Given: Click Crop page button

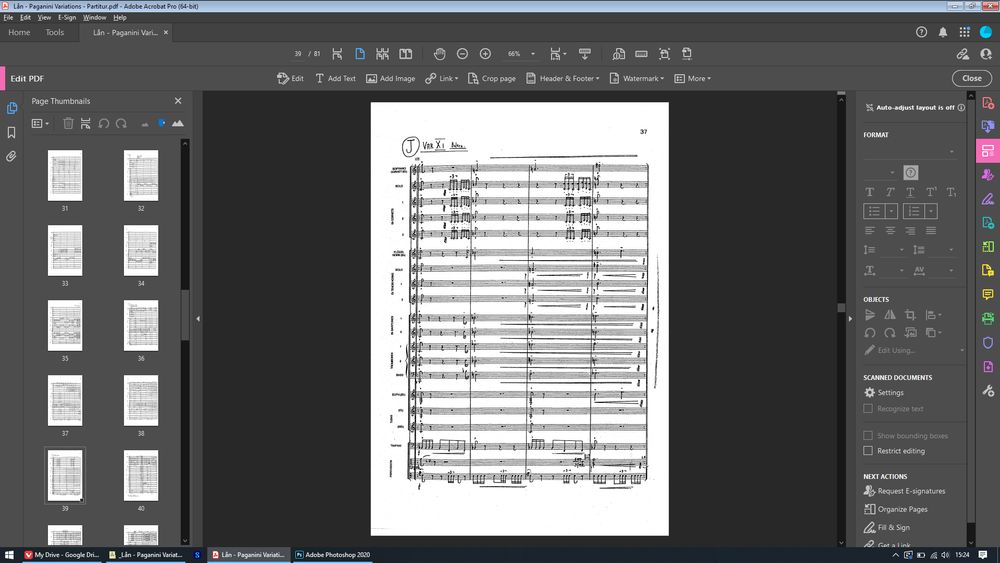Looking at the screenshot, I should click(x=492, y=78).
